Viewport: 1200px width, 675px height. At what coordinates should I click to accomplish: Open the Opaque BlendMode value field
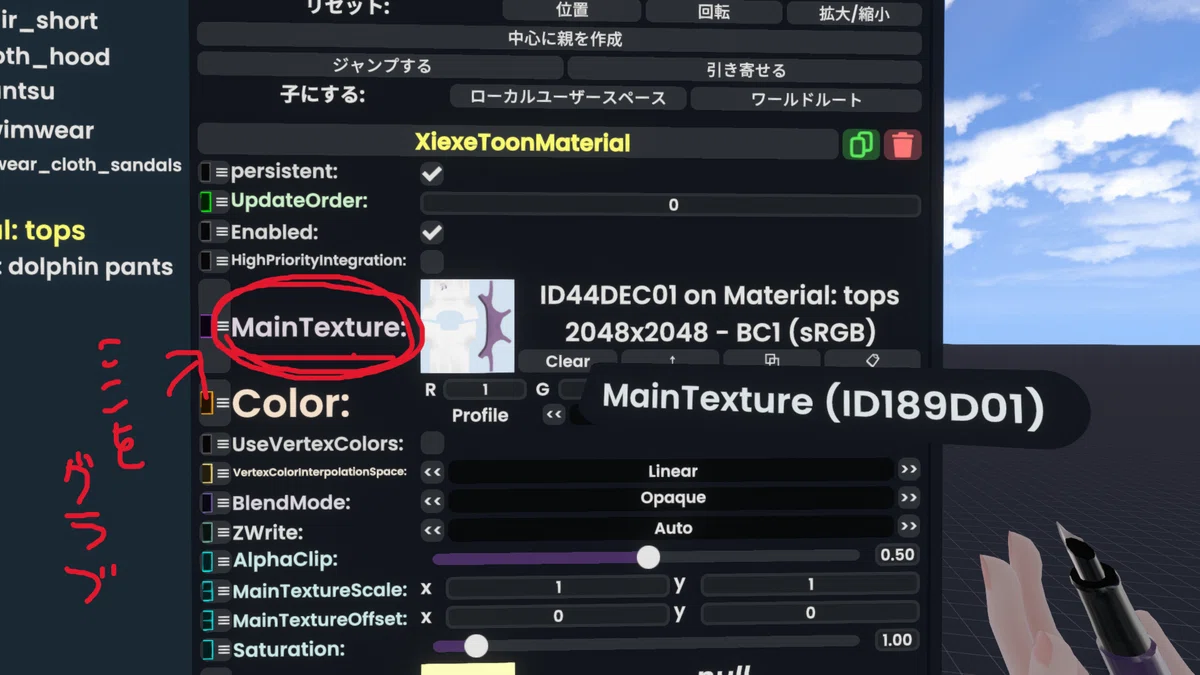[671, 498]
